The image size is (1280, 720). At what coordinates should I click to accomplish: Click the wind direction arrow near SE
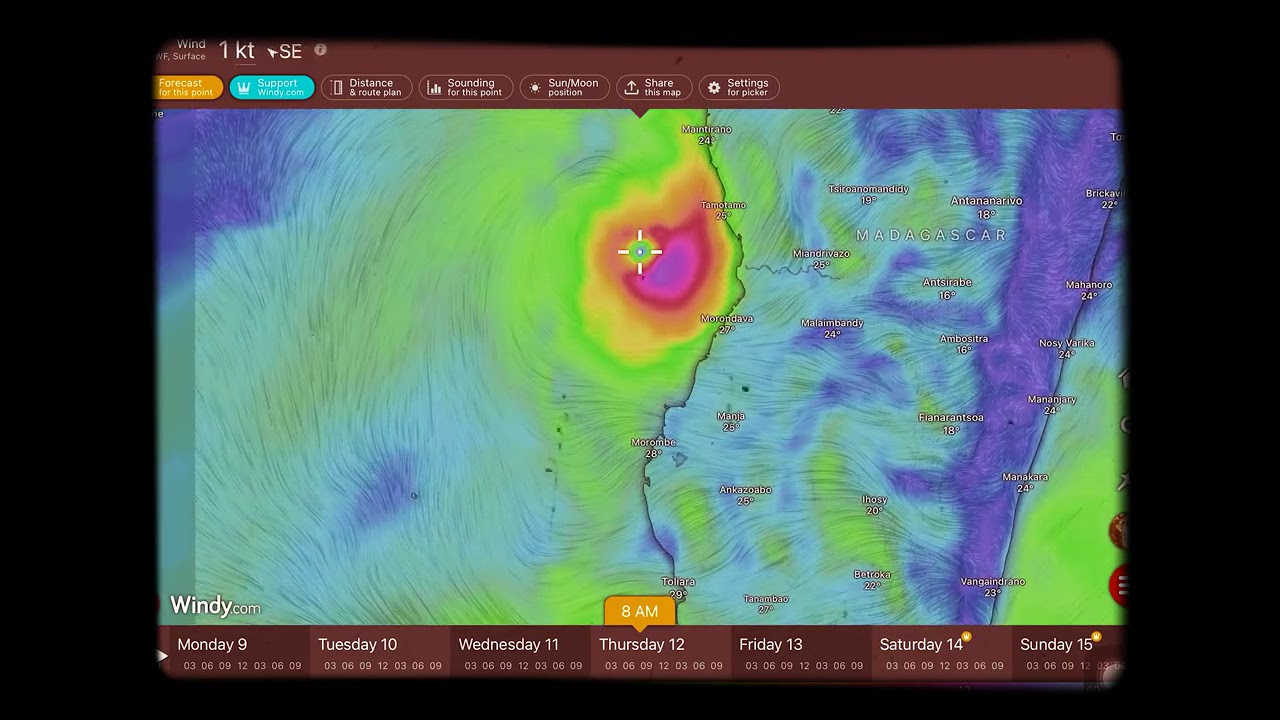(272, 52)
